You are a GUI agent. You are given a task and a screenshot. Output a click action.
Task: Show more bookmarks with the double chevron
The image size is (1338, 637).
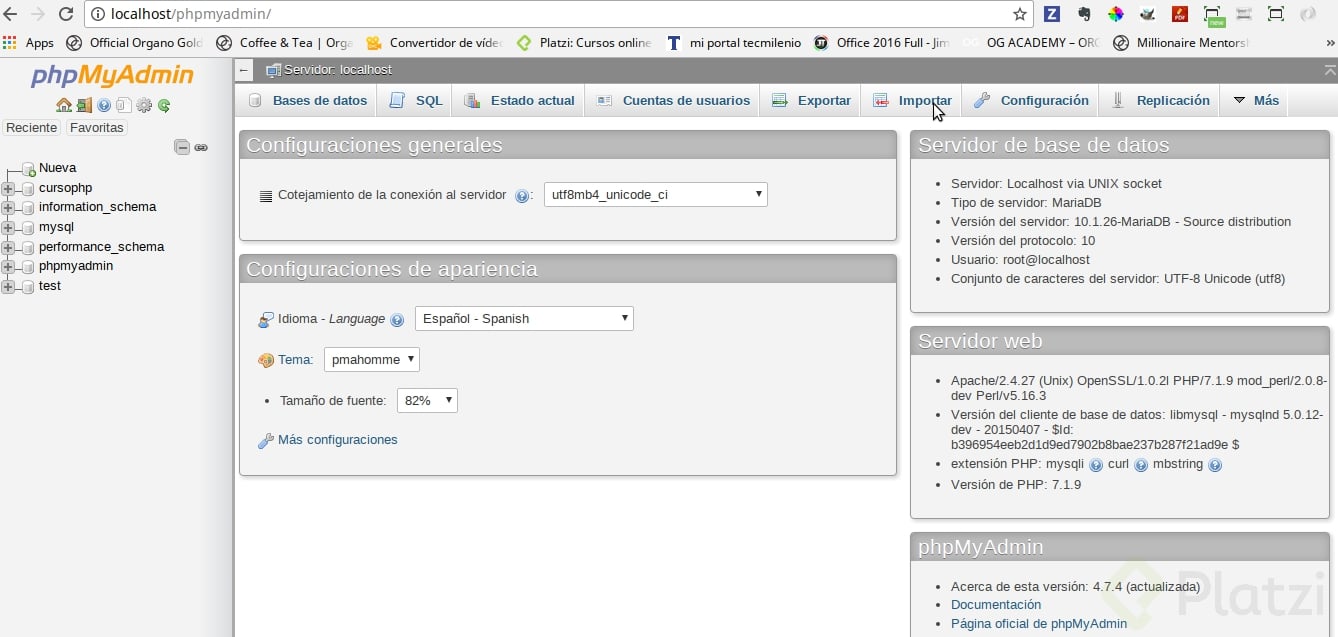[x=1330, y=43]
